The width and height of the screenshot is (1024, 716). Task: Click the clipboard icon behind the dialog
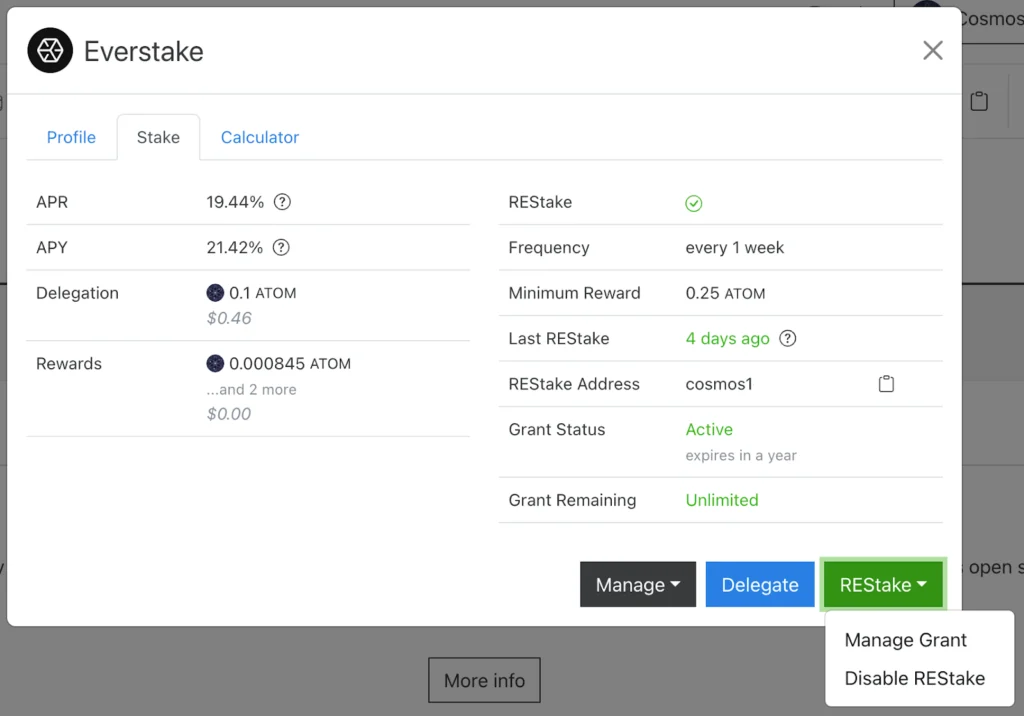tap(979, 101)
